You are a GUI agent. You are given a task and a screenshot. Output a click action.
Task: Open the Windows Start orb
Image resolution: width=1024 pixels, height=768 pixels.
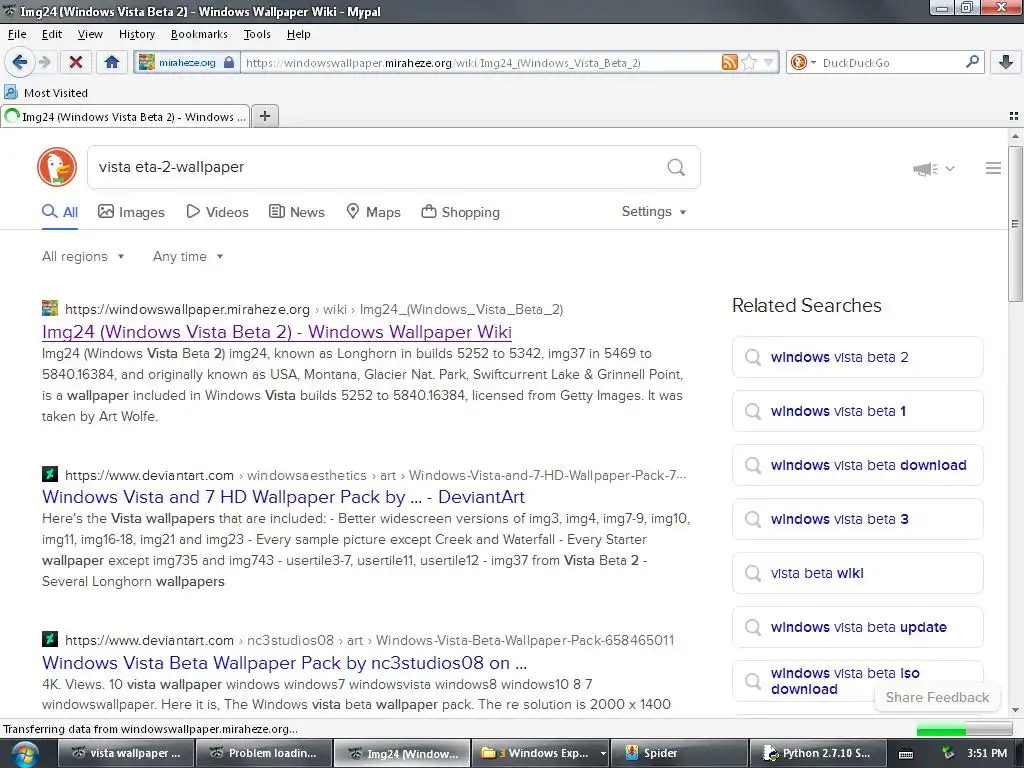(x=24, y=753)
